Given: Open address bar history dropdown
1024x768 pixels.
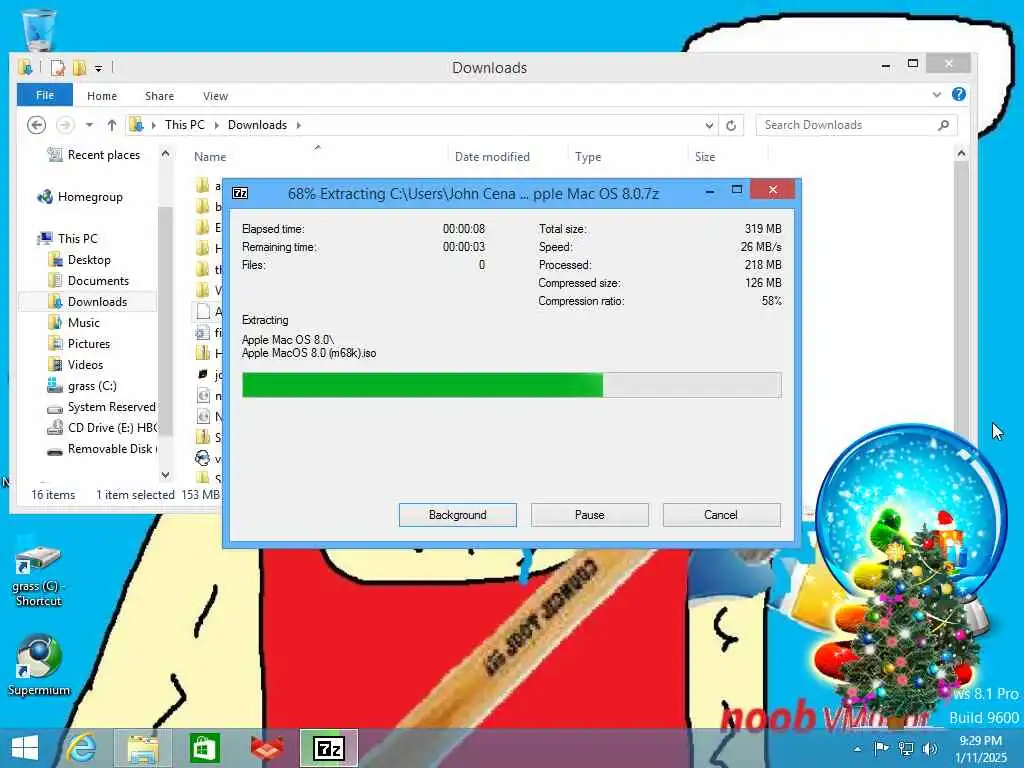Looking at the screenshot, I should tap(709, 125).
